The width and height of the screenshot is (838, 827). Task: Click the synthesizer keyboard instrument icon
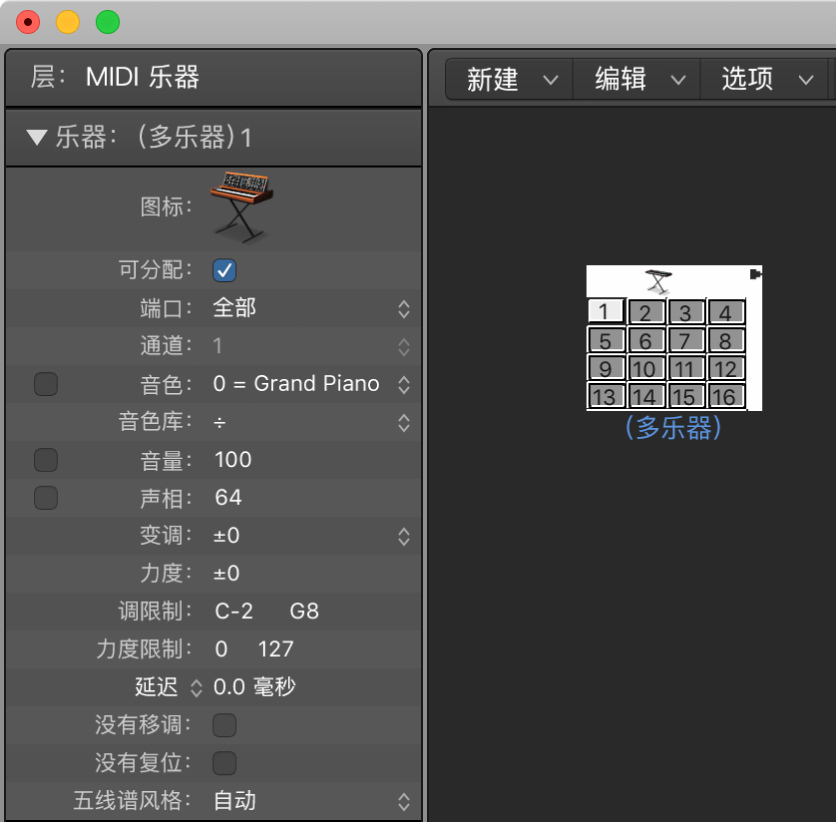coord(240,202)
